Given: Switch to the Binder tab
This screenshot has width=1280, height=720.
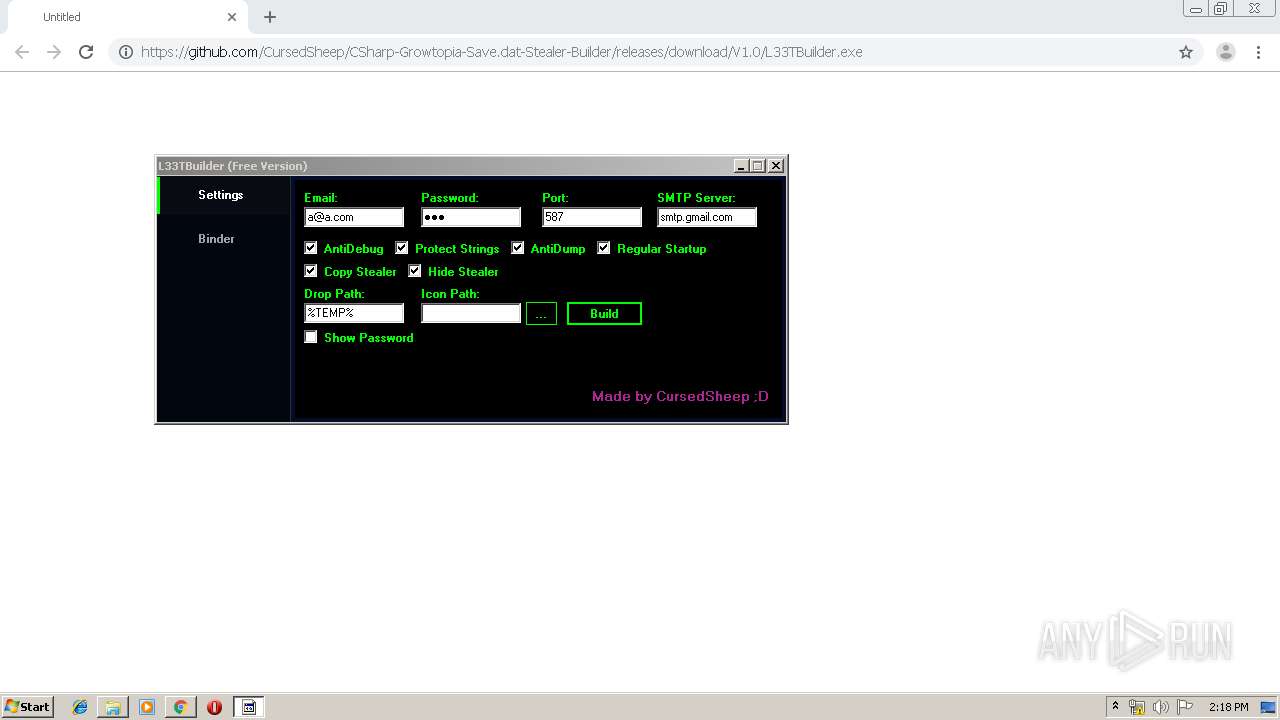Looking at the screenshot, I should (x=216, y=239).
